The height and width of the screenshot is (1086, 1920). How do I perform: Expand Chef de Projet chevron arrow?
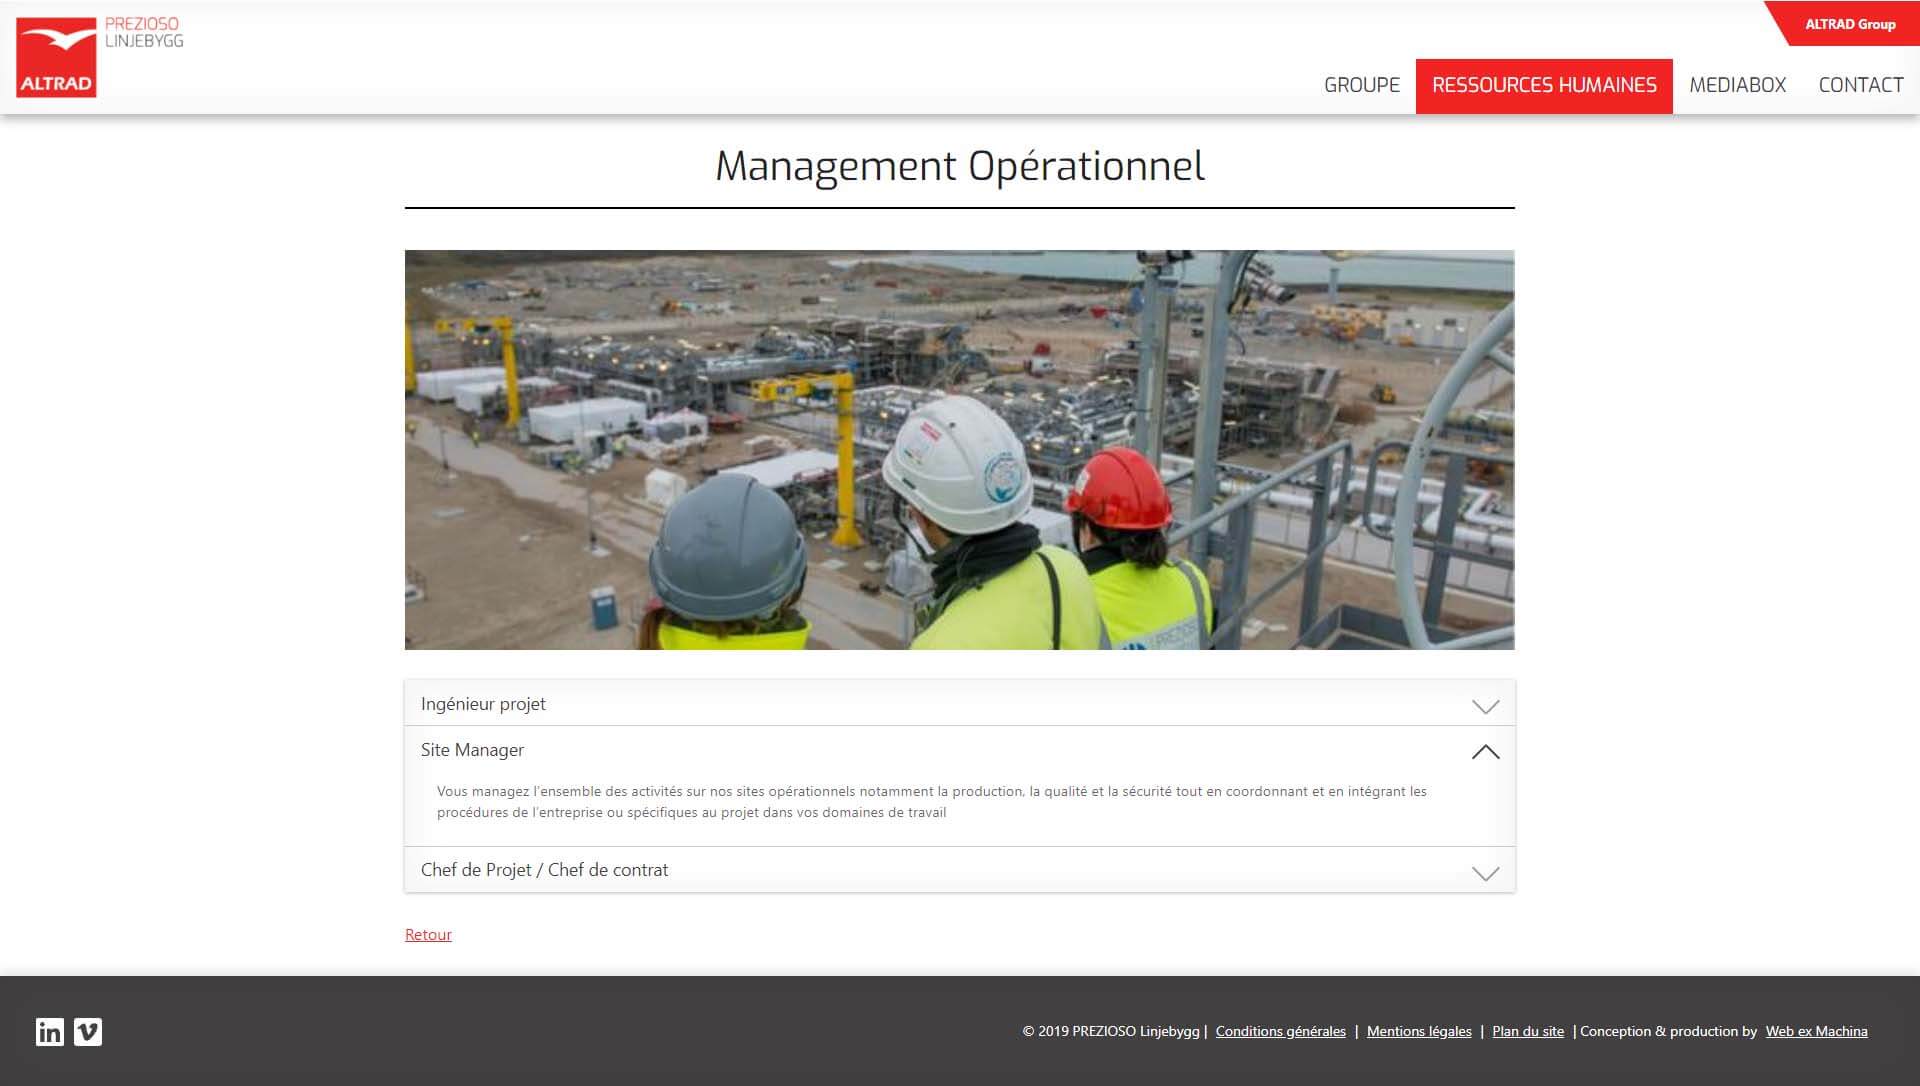1485,873
